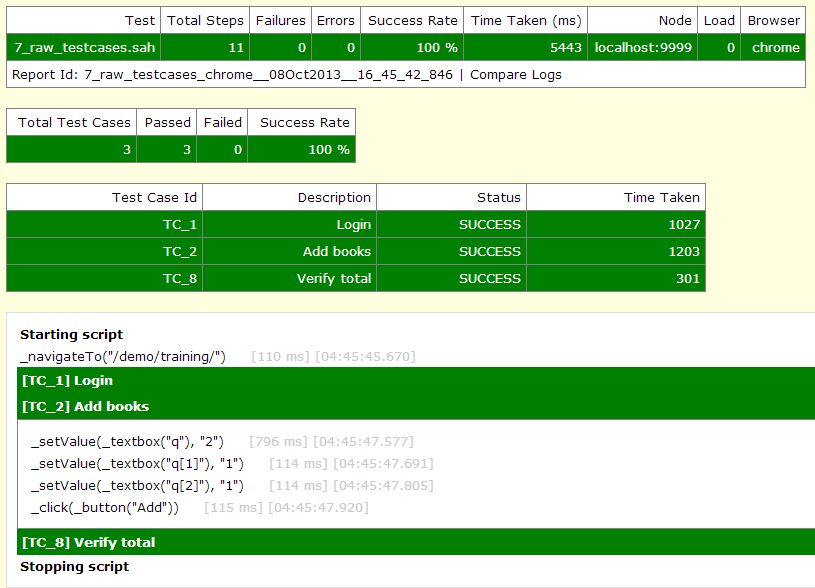Image resolution: width=815 pixels, height=588 pixels.
Task: Click the Time Taken (ms) column header
Action: pyautogui.click(x=525, y=20)
